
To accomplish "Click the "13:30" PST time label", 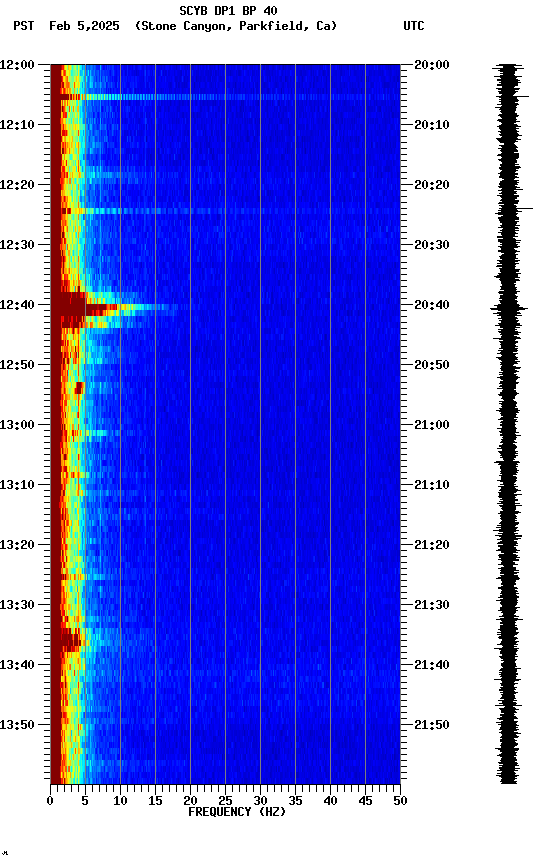I will click(17, 605).
